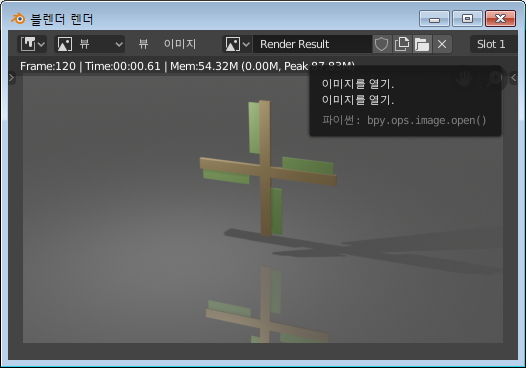Close the 블렌더 렌더 window

[501, 18]
